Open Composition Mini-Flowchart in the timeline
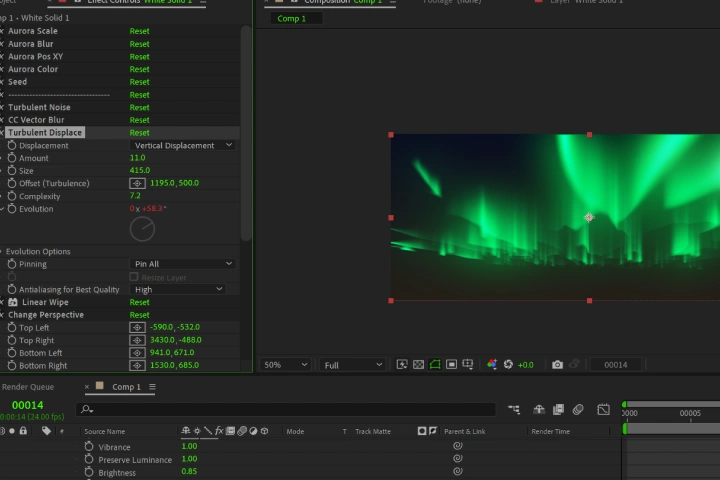Screen dimensions: 720x480 [514, 409]
